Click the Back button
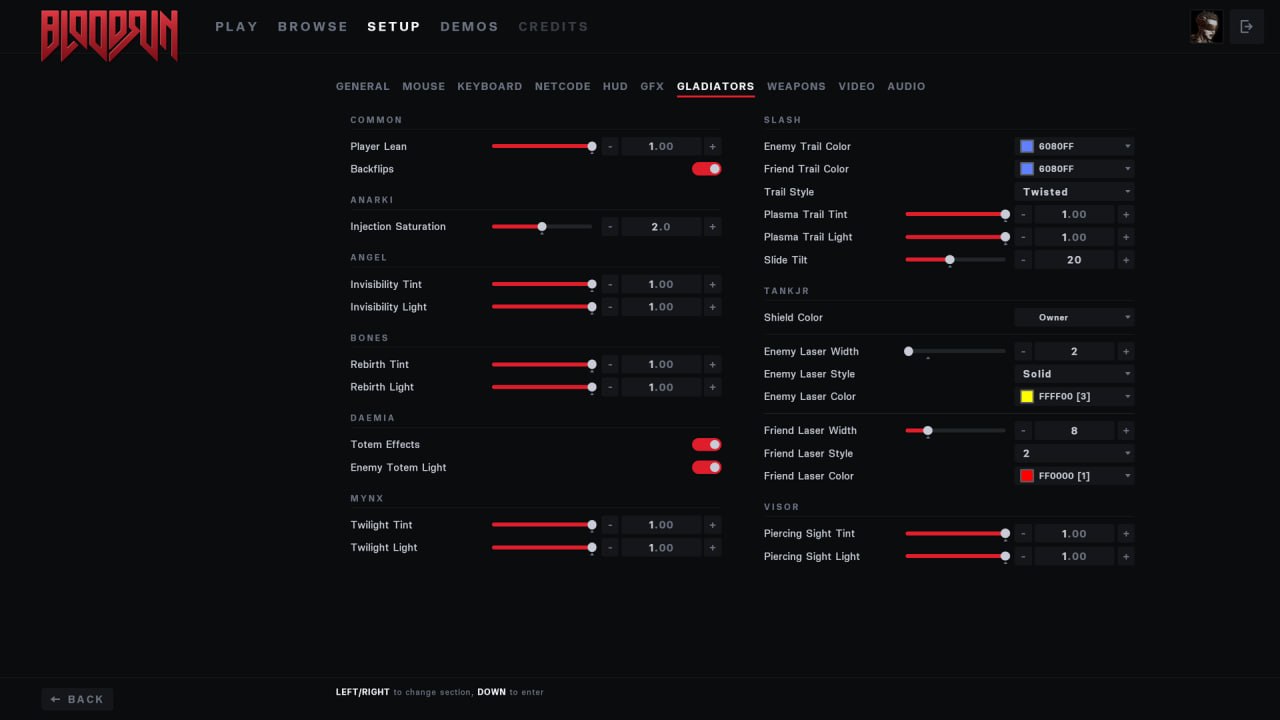Image resolution: width=1280 pixels, height=720 pixels. [x=77, y=699]
